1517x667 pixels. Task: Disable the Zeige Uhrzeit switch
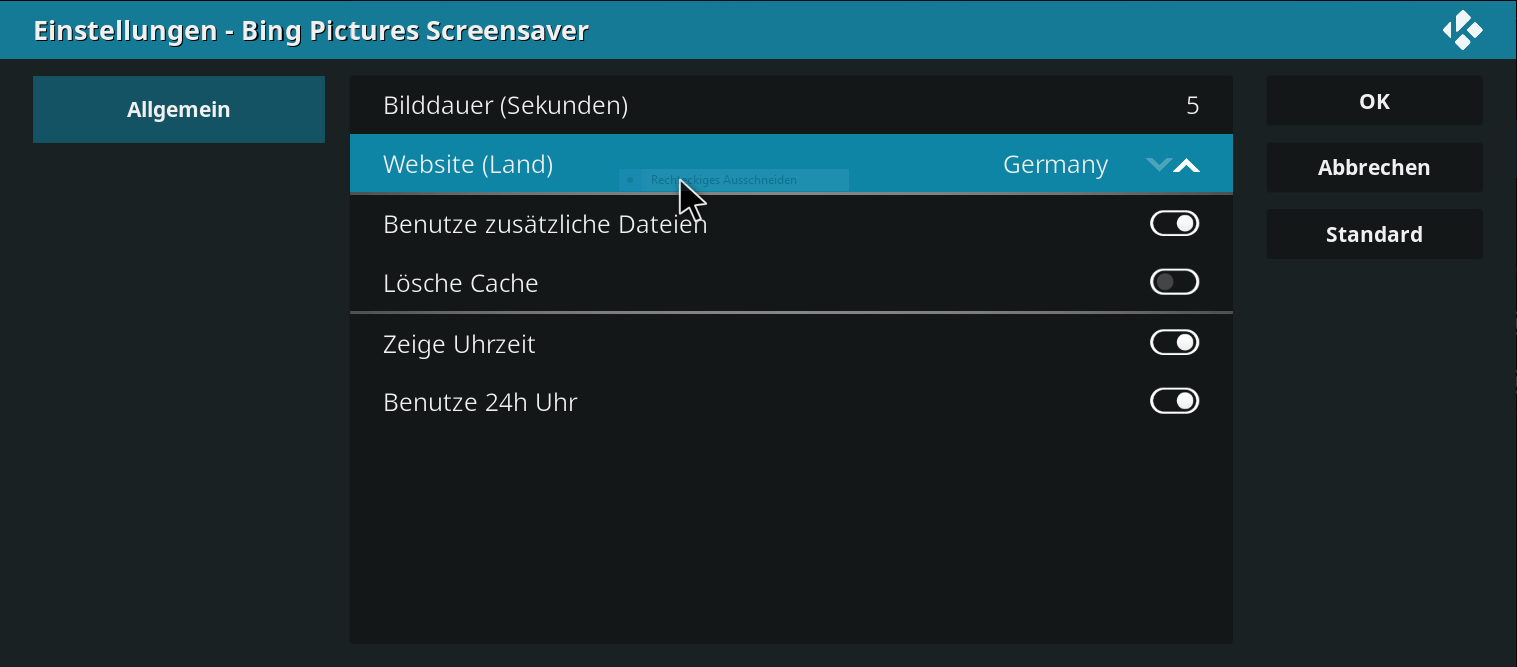(1174, 343)
